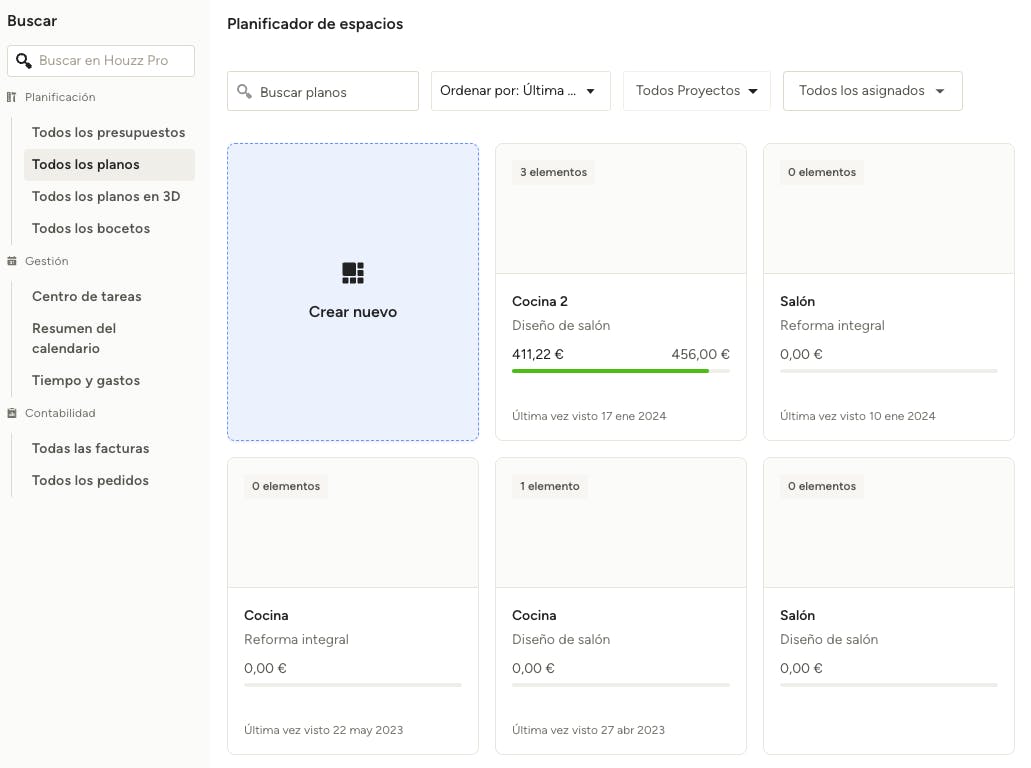1031x768 pixels.
Task: Open Tiempo y gastos page
Action: [x=86, y=380]
